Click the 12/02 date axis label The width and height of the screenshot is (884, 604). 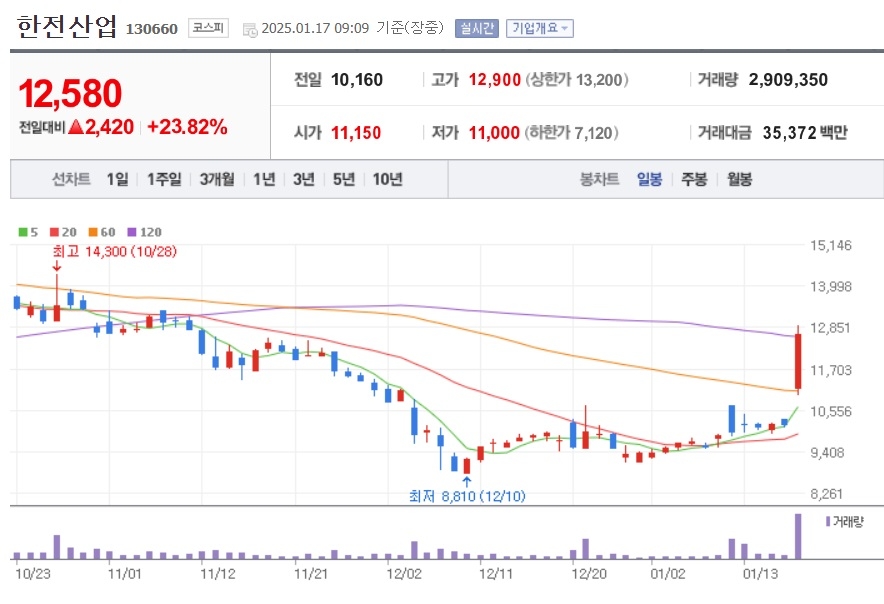point(404,574)
